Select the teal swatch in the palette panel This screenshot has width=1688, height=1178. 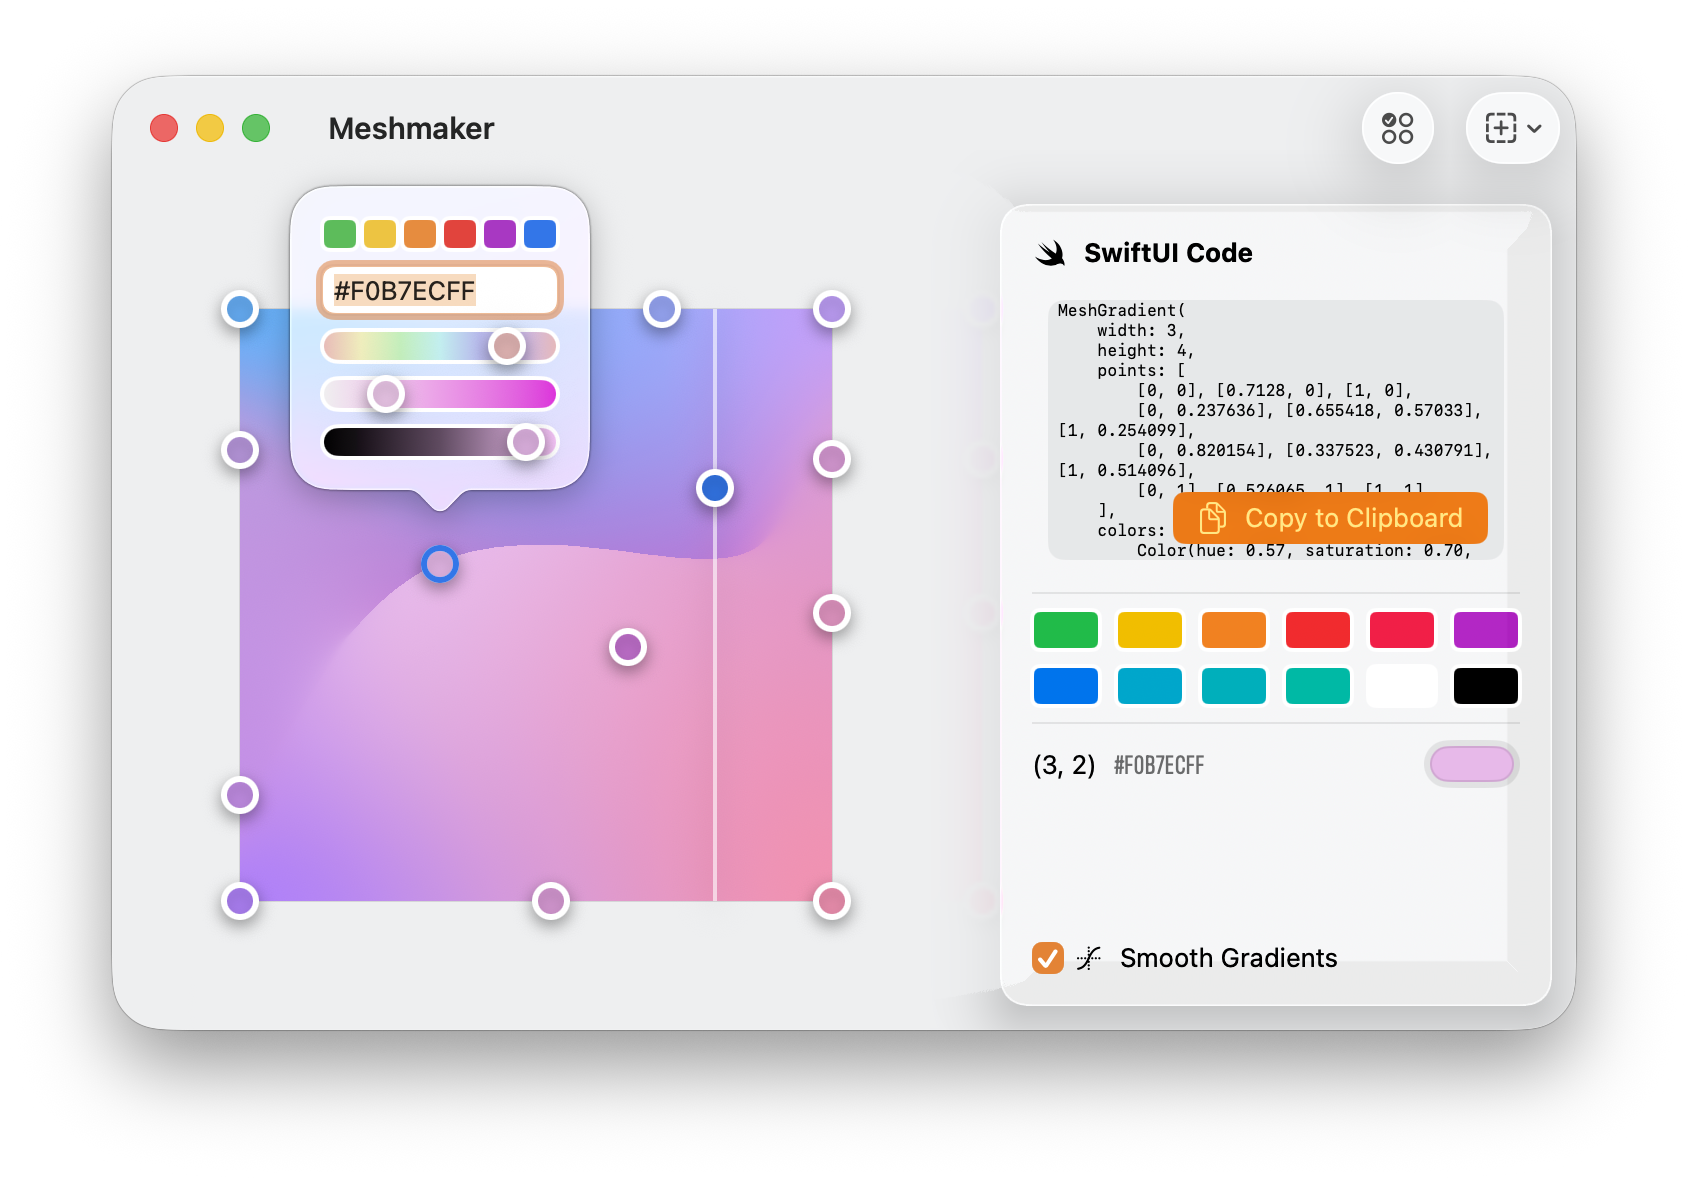pos(1234,686)
